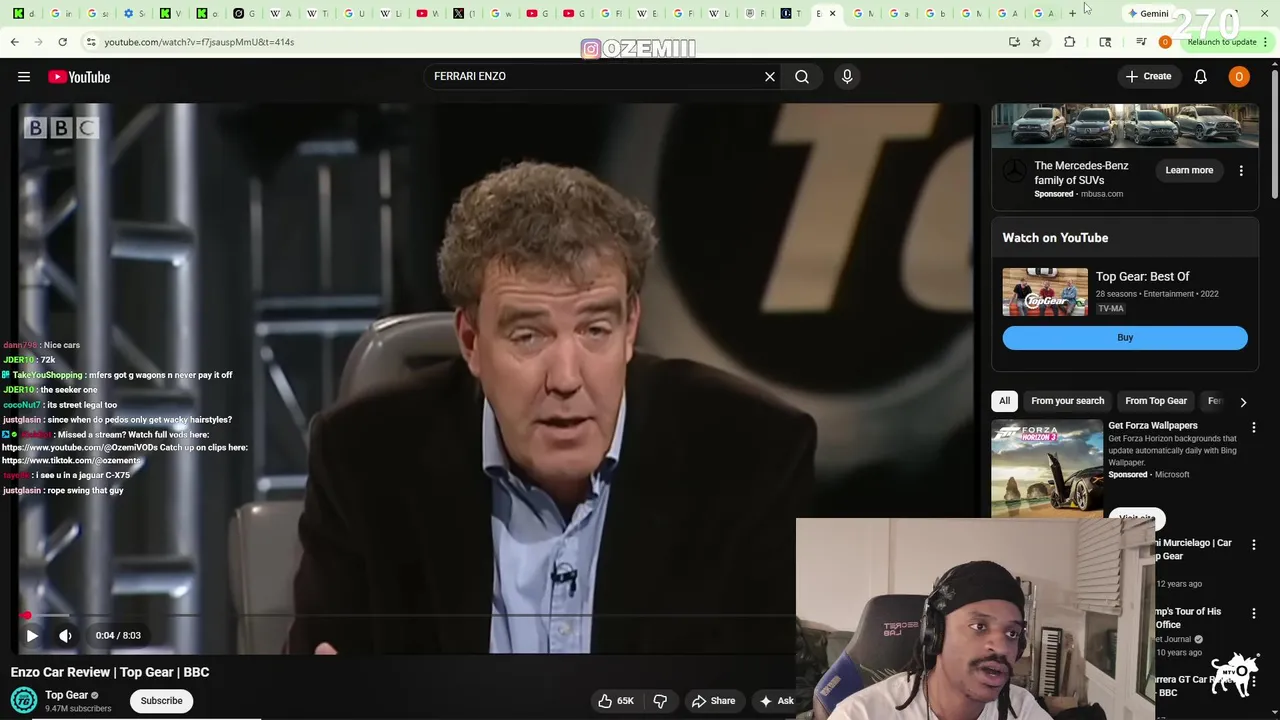The width and height of the screenshot is (1280, 720).
Task: Play the Enzo Car Review video
Action: [x=32, y=635]
